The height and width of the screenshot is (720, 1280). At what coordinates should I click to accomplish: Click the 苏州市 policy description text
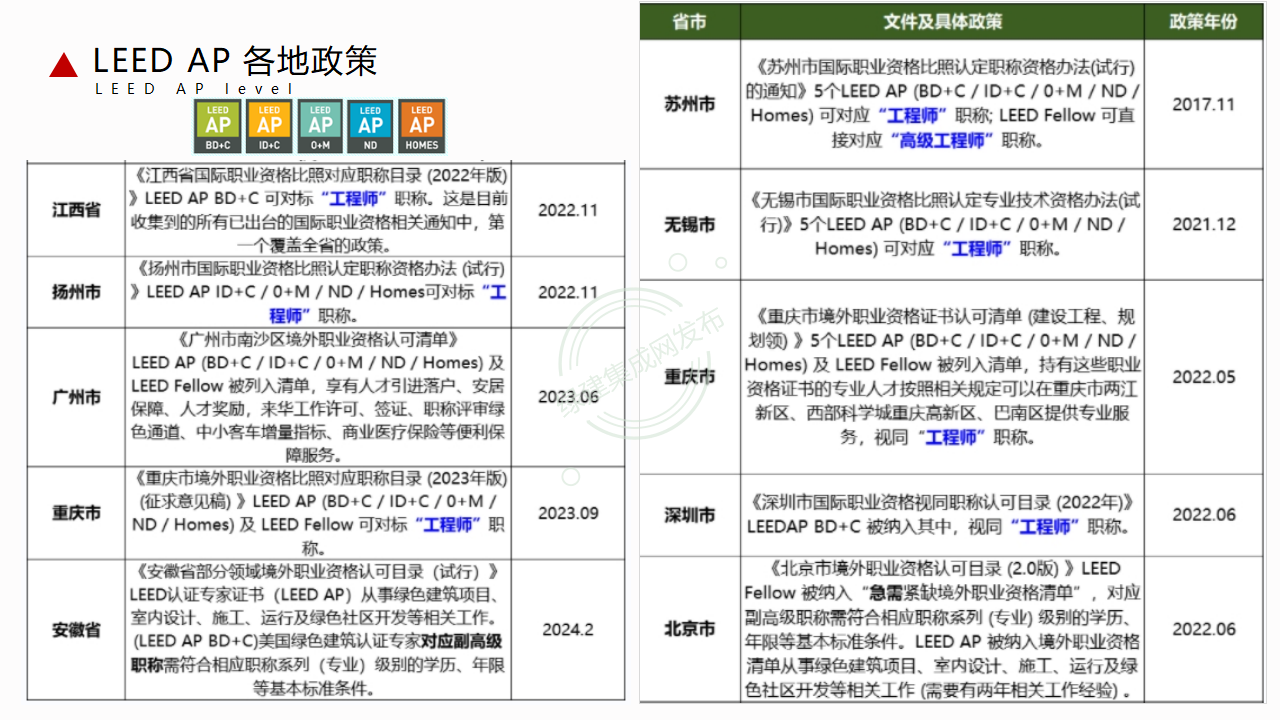point(942,103)
